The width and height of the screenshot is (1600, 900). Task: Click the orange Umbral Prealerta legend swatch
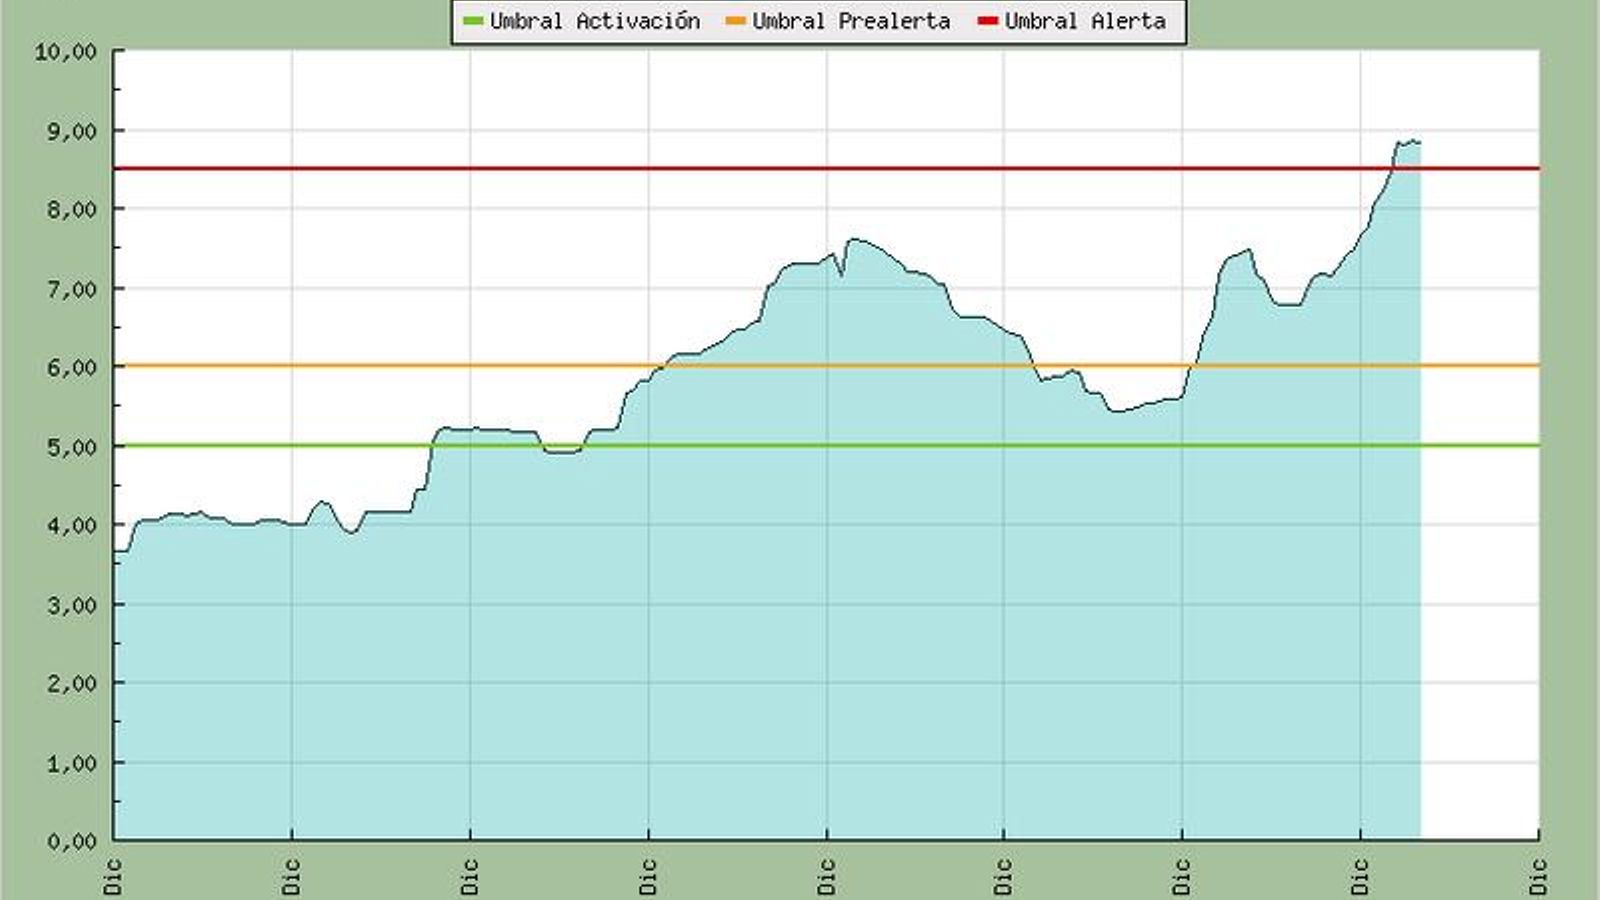click(x=736, y=21)
